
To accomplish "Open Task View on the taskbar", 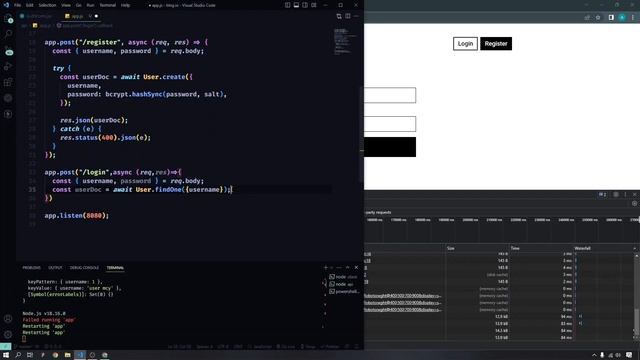I will 30,355.
